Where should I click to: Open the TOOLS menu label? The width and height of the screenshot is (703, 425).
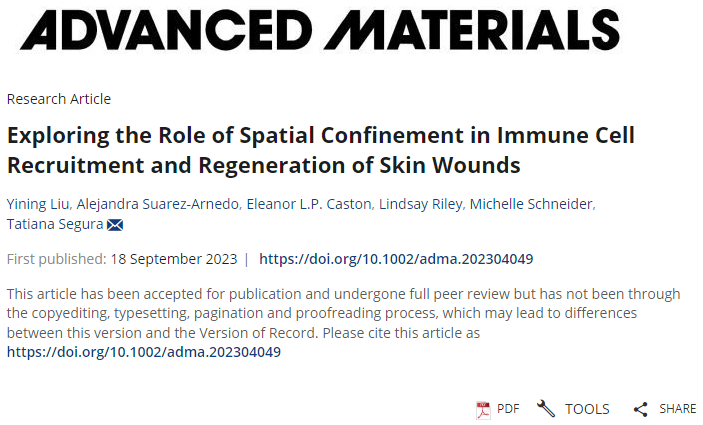[x=587, y=409]
